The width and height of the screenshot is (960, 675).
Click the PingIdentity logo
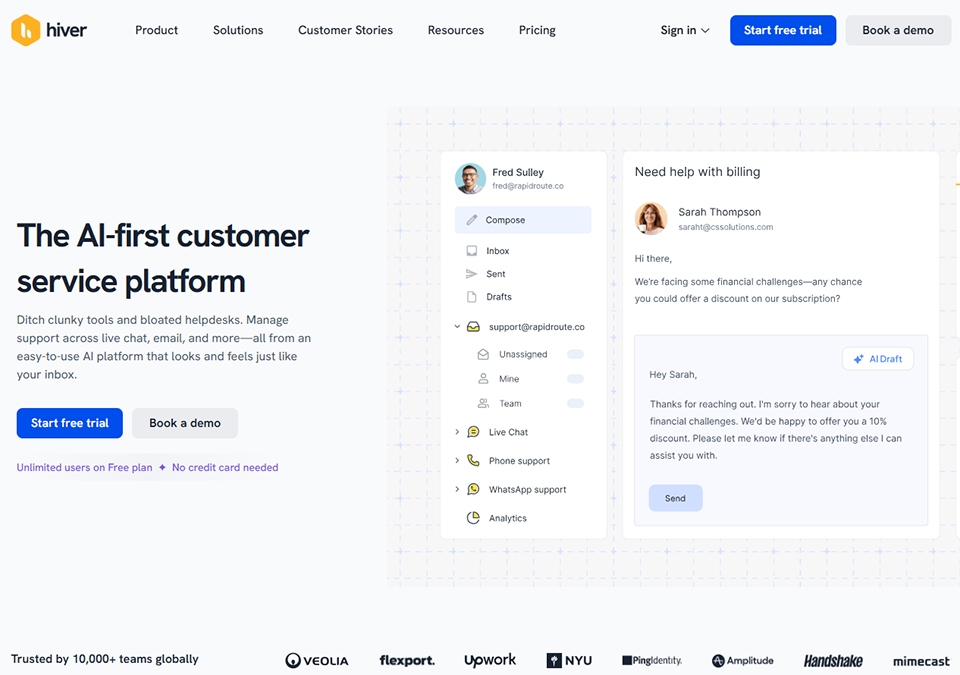click(652, 660)
